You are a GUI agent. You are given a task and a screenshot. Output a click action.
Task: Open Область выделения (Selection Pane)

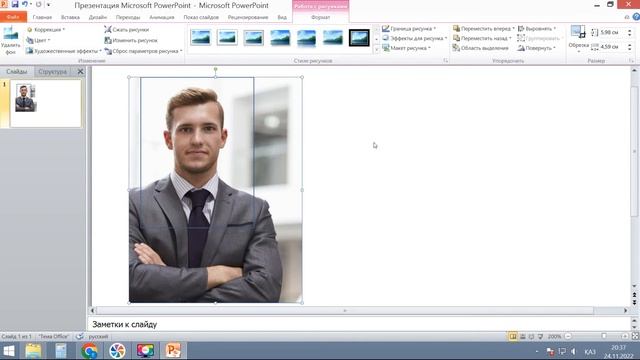[x=480, y=48]
